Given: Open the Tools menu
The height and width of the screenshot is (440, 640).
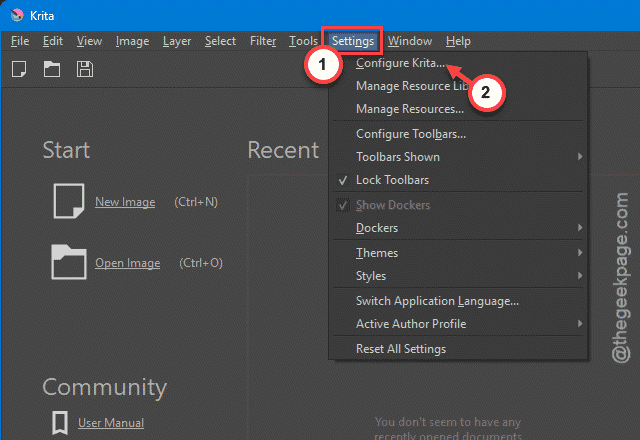Looking at the screenshot, I should (303, 41).
